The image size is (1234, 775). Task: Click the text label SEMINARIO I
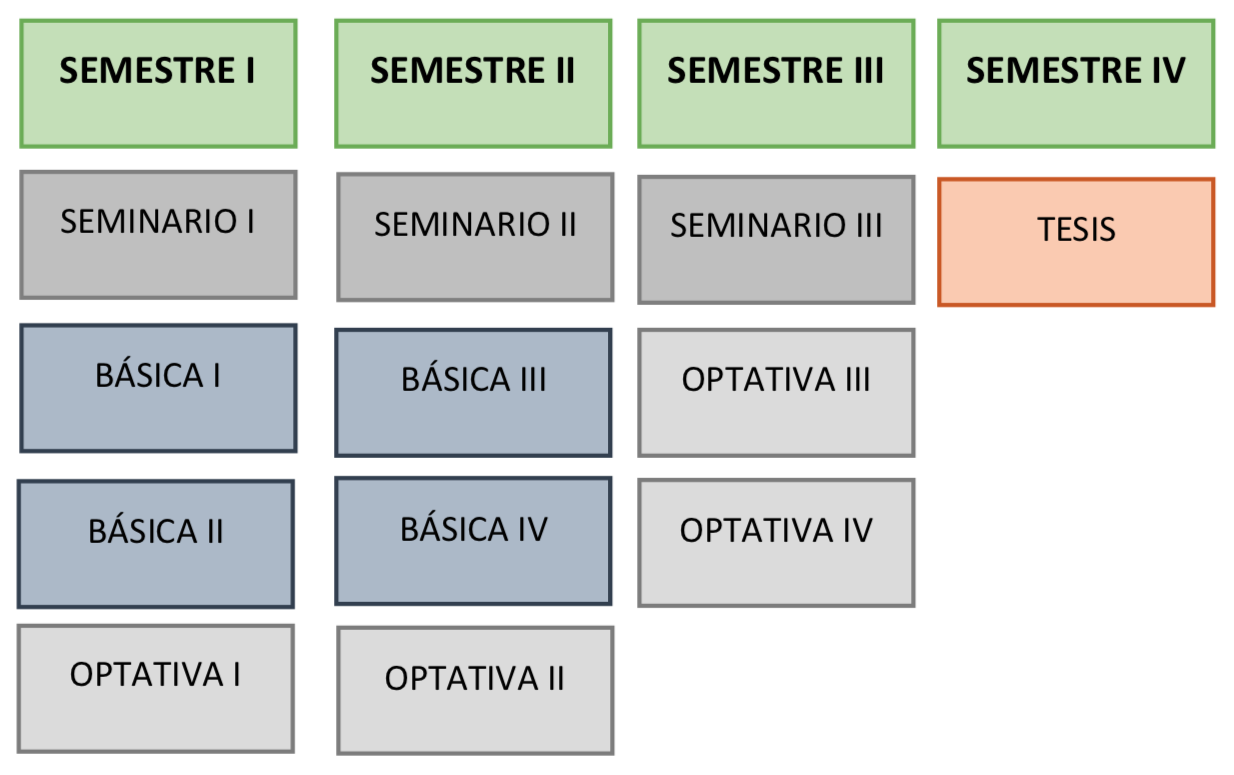click(x=157, y=221)
